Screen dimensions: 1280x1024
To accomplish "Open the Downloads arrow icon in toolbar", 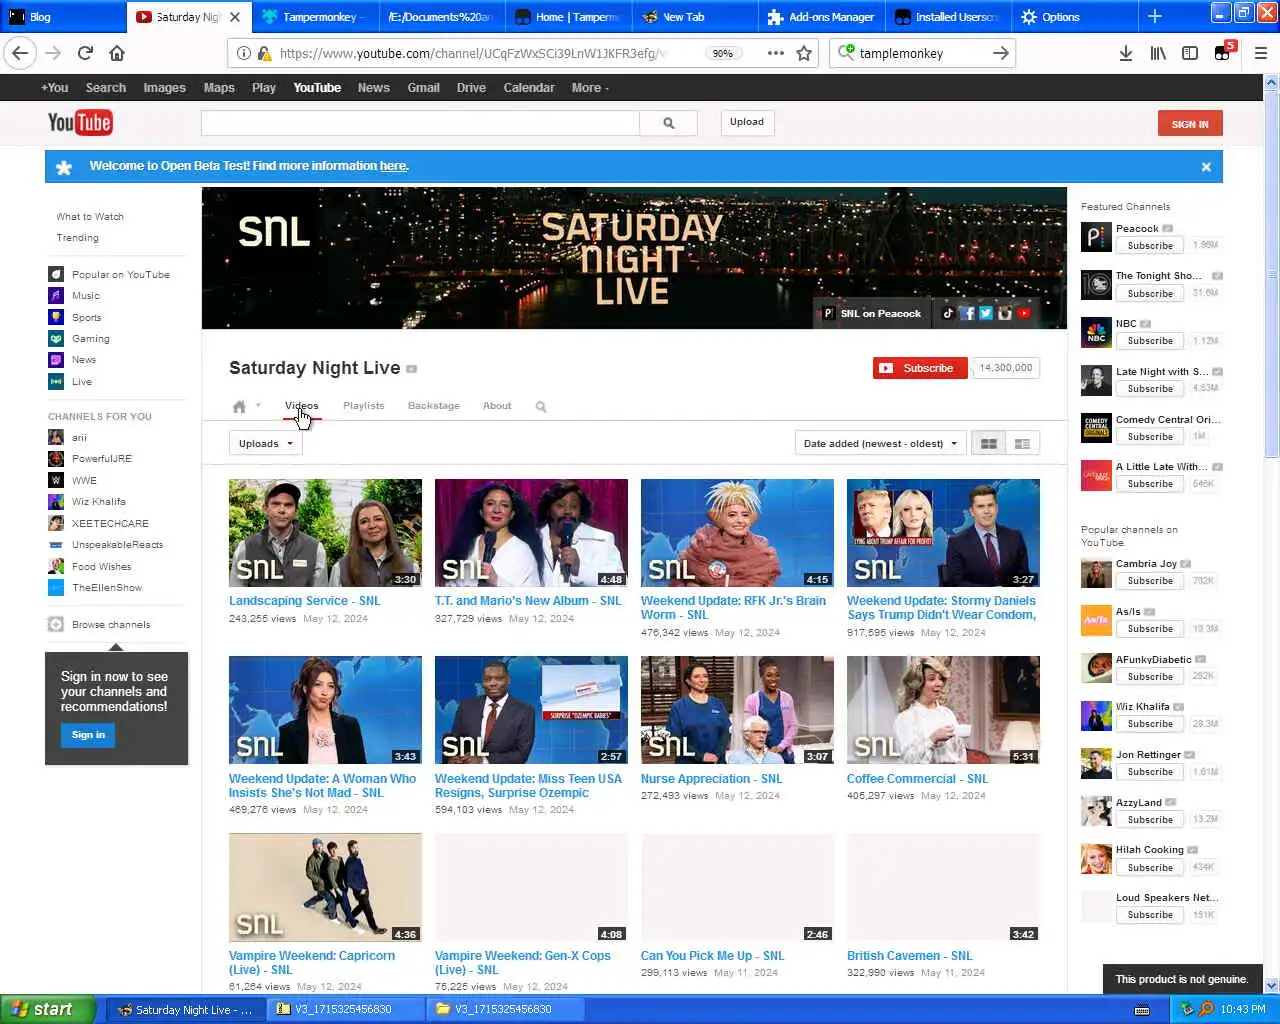I will click(1126, 53).
